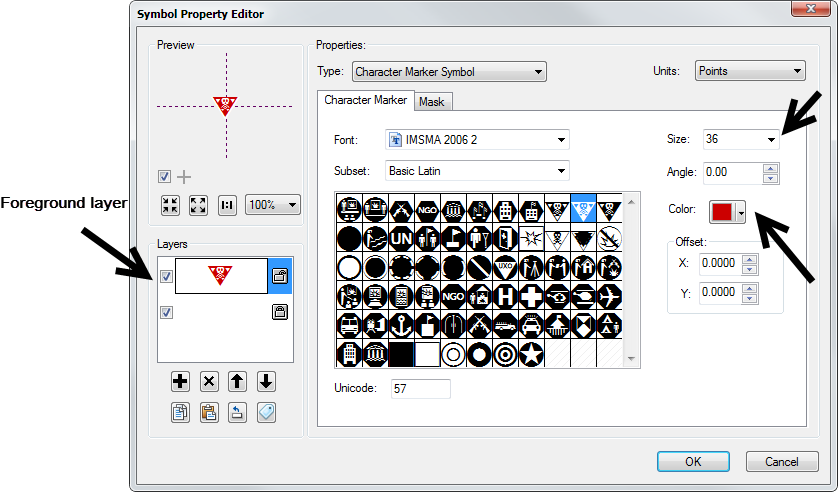The width and height of the screenshot is (838, 492).
Task: Click the Add Layer plus button
Action: (180, 381)
